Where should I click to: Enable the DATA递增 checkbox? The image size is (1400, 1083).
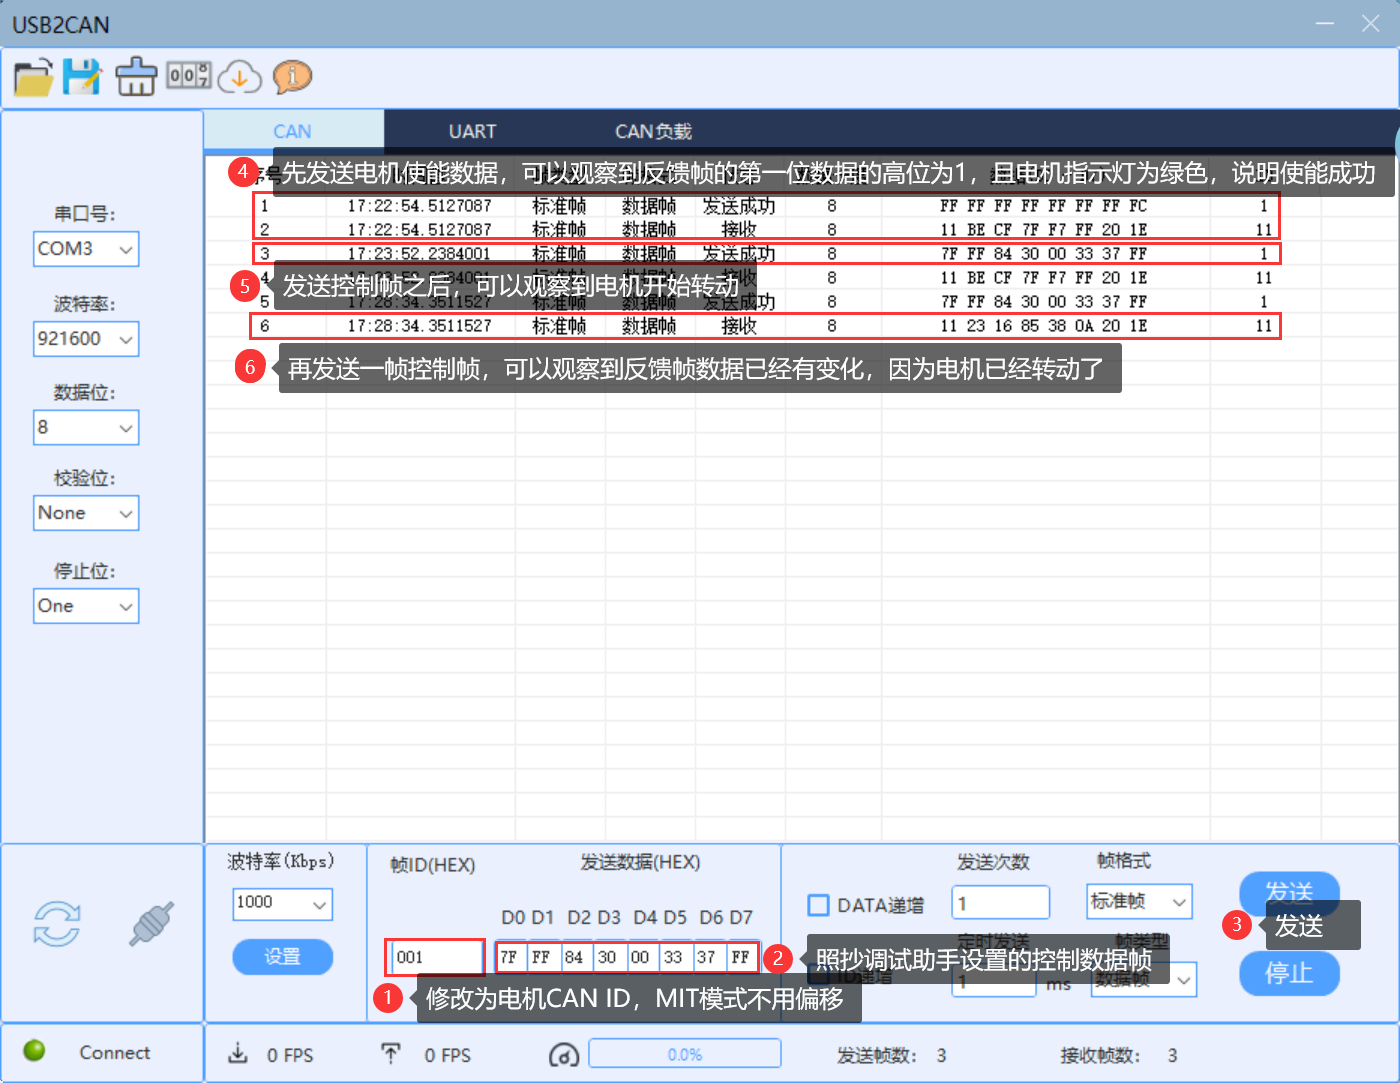pyautogui.click(x=818, y=905)
